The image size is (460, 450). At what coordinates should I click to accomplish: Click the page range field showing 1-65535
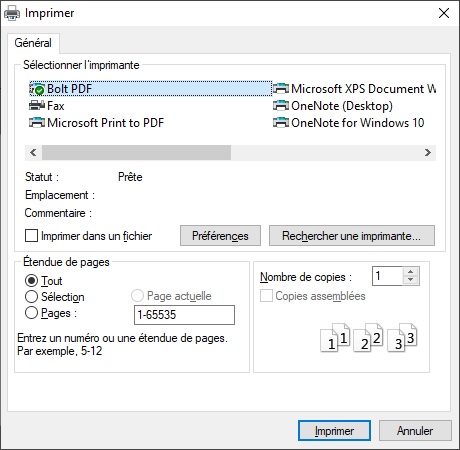pyautogui.click(x=184, y=315)
